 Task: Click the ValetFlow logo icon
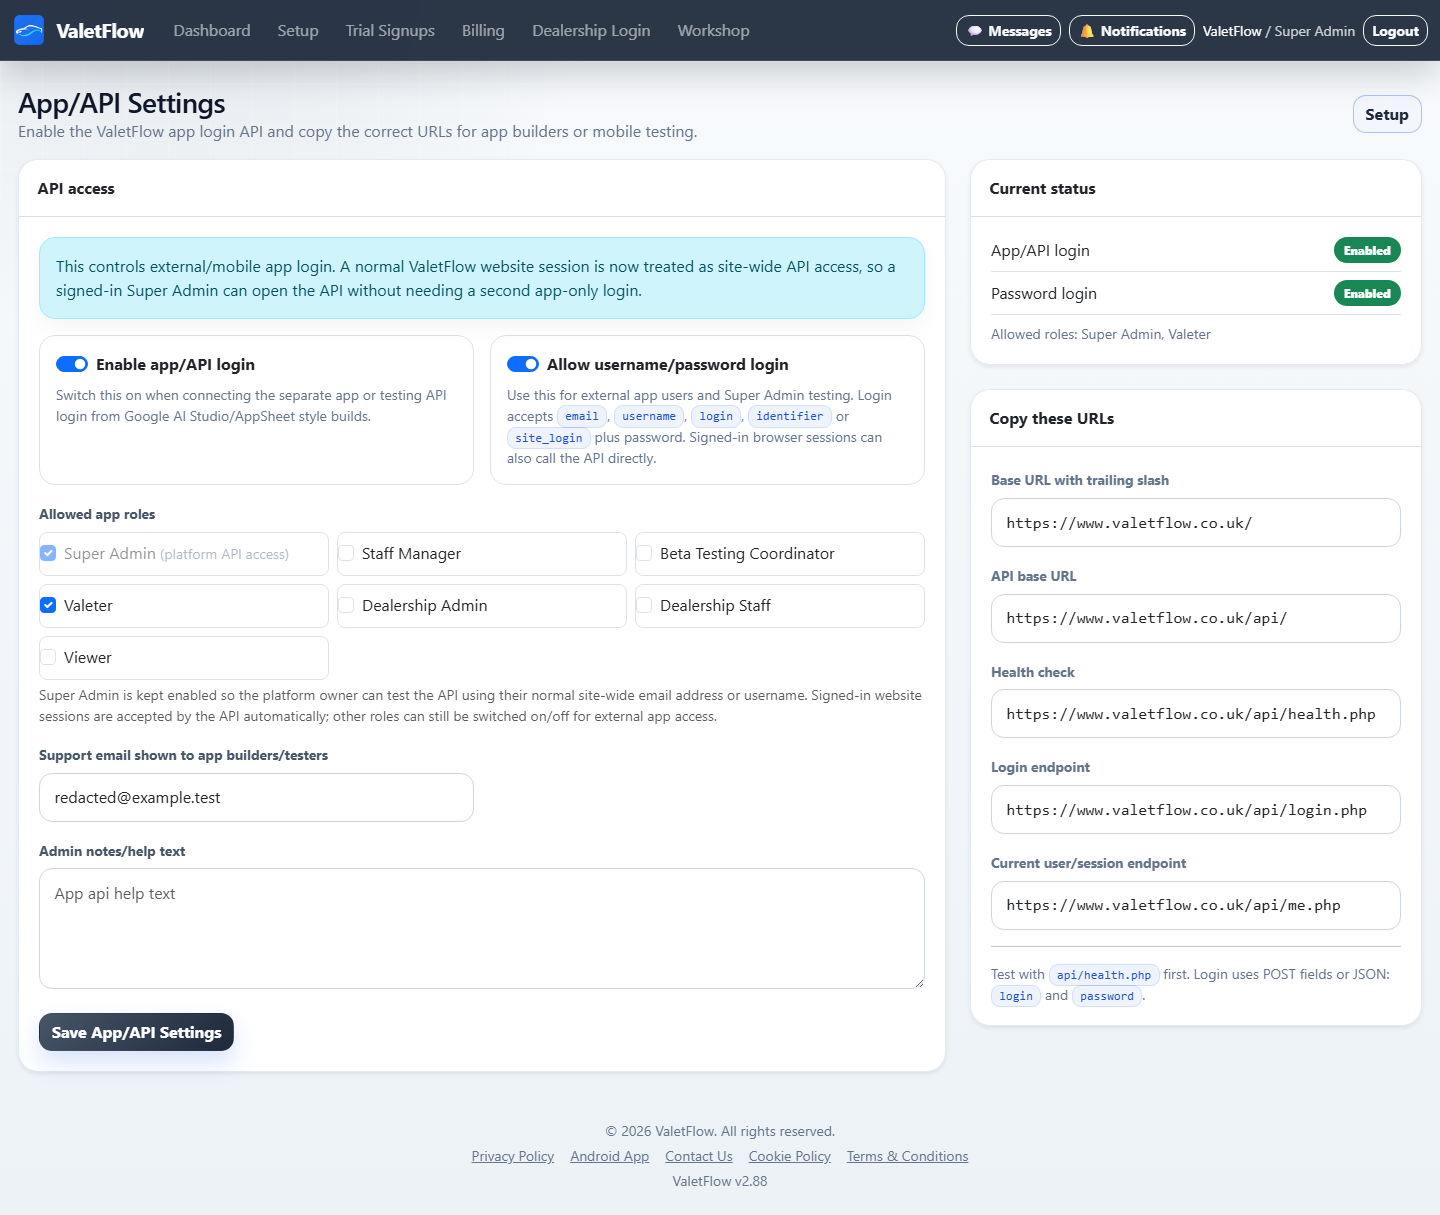29,30
